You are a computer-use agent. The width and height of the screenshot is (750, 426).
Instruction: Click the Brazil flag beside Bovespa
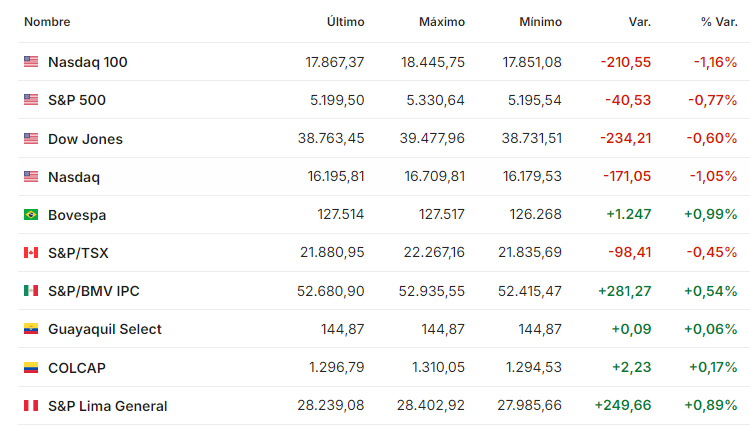point(31,215)
